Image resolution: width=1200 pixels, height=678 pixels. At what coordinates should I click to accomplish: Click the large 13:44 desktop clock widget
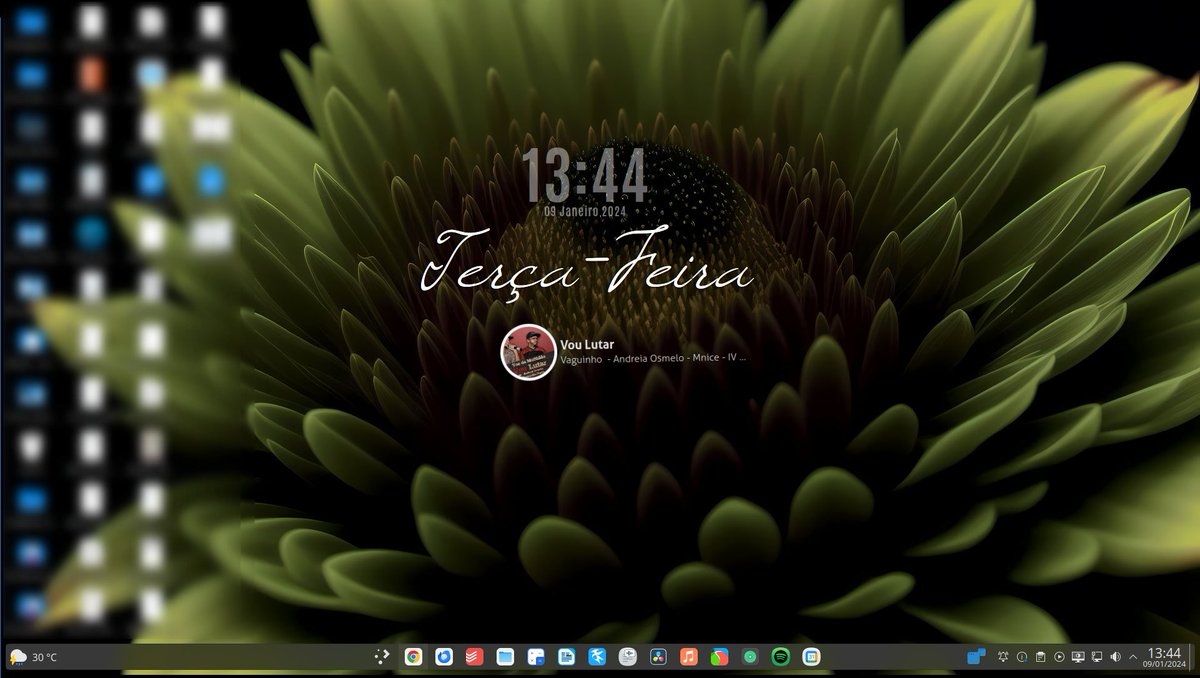585,175
